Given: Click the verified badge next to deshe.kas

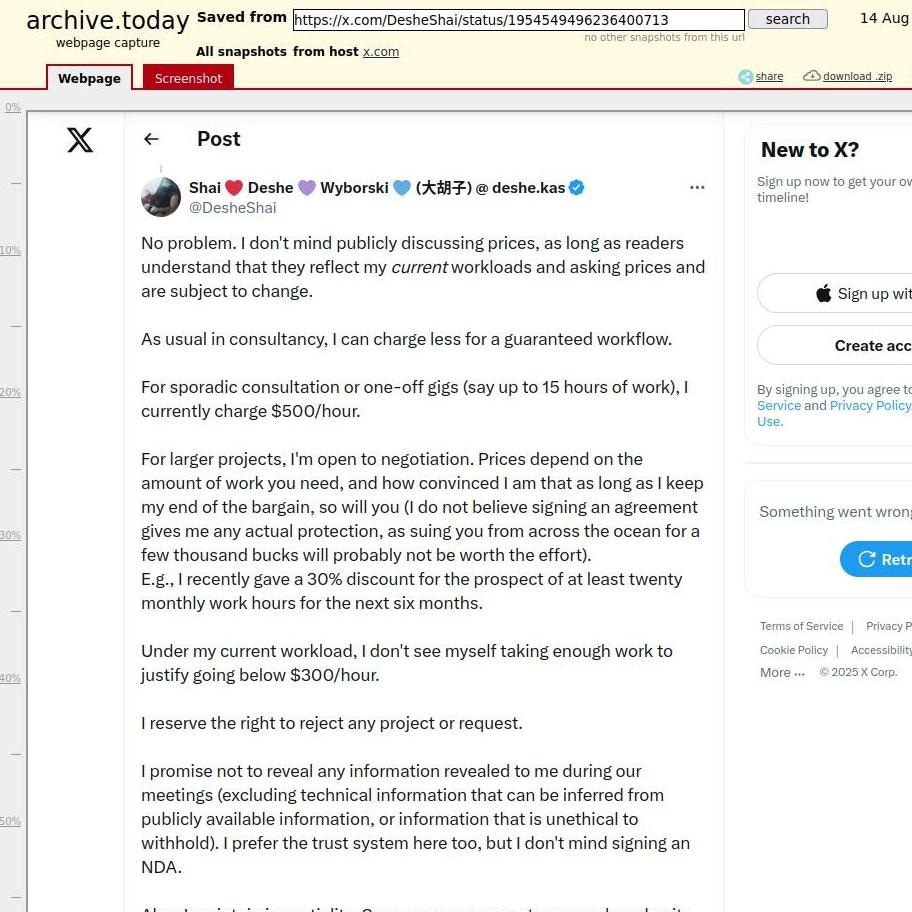Looking at the screenshot, I should pos(576,187).
